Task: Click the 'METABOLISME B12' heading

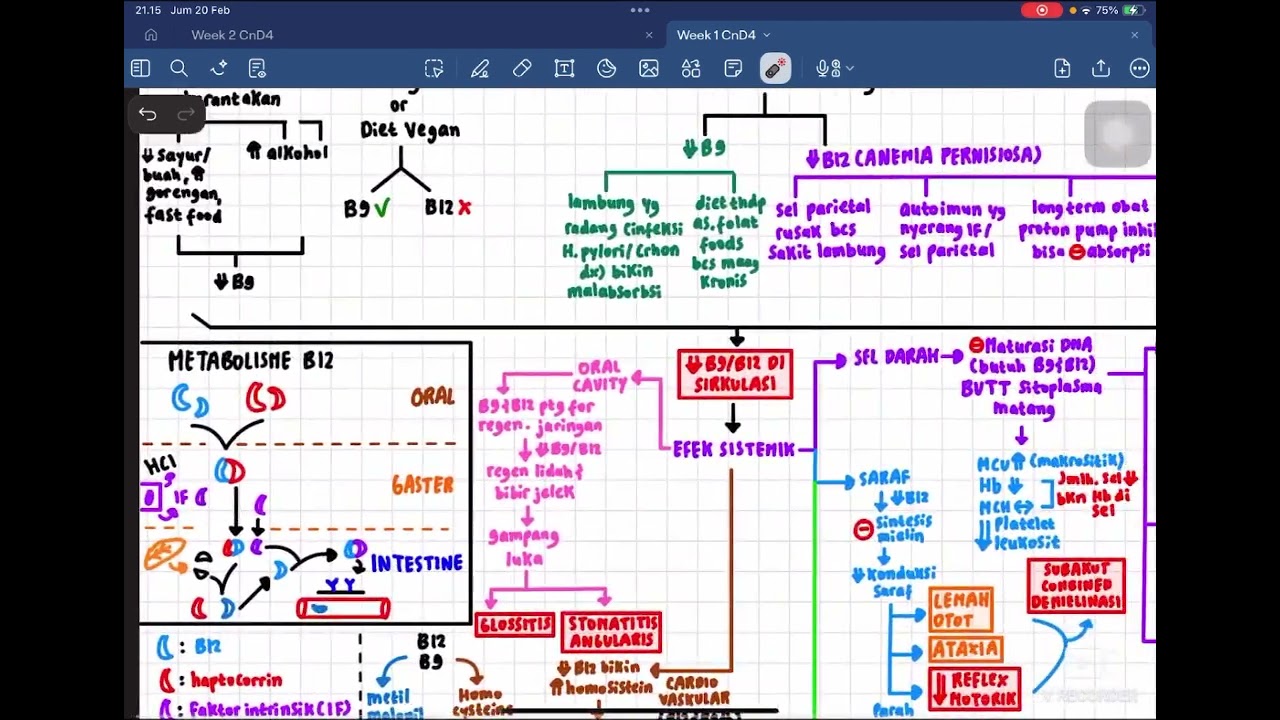Action: (251, 361)
